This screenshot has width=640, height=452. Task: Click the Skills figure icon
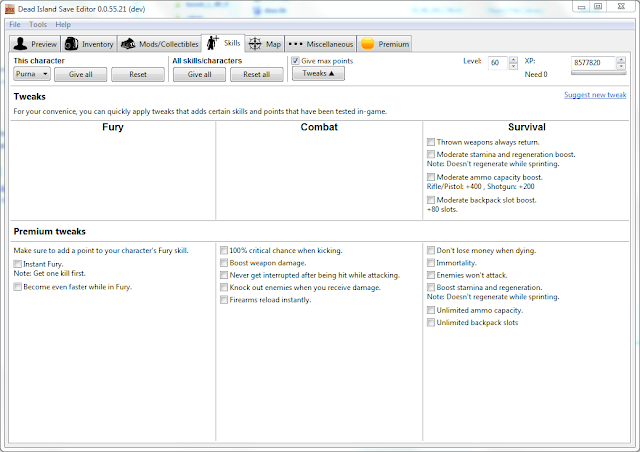211,43
